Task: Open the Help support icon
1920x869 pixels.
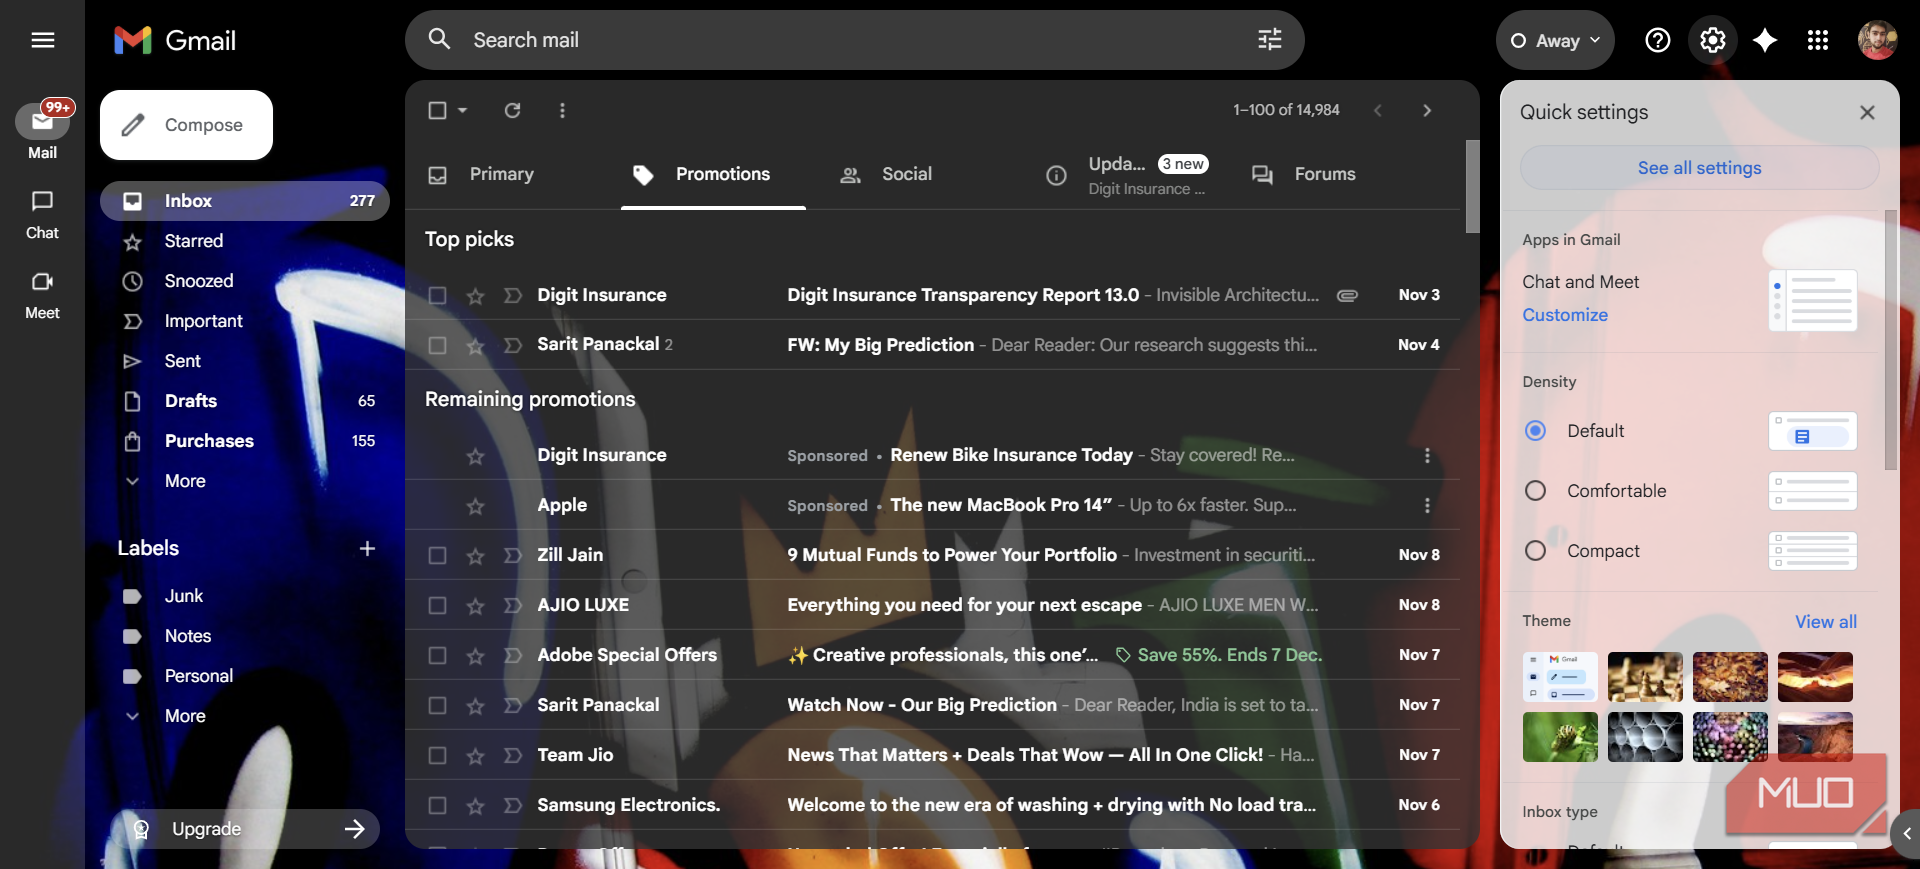Action: [1657, 40]
